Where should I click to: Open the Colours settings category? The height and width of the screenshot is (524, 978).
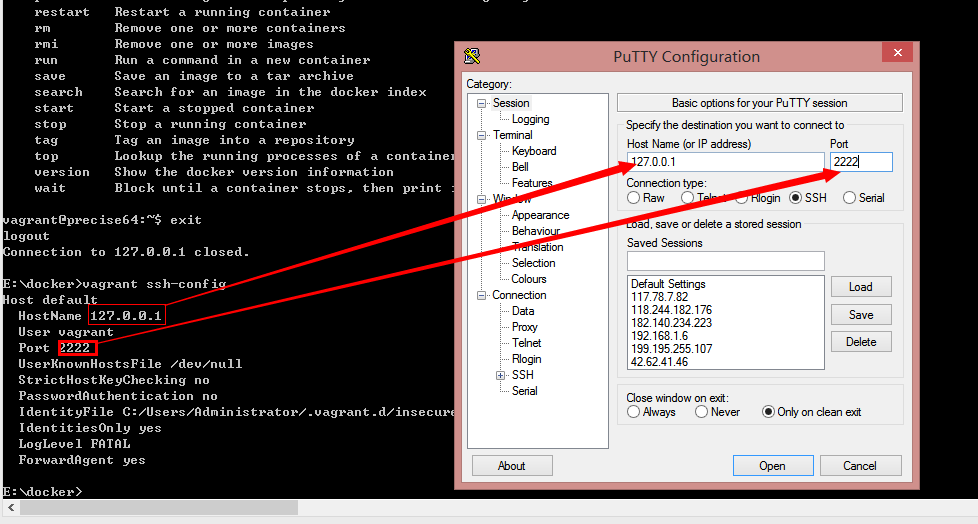click(529, 279)
